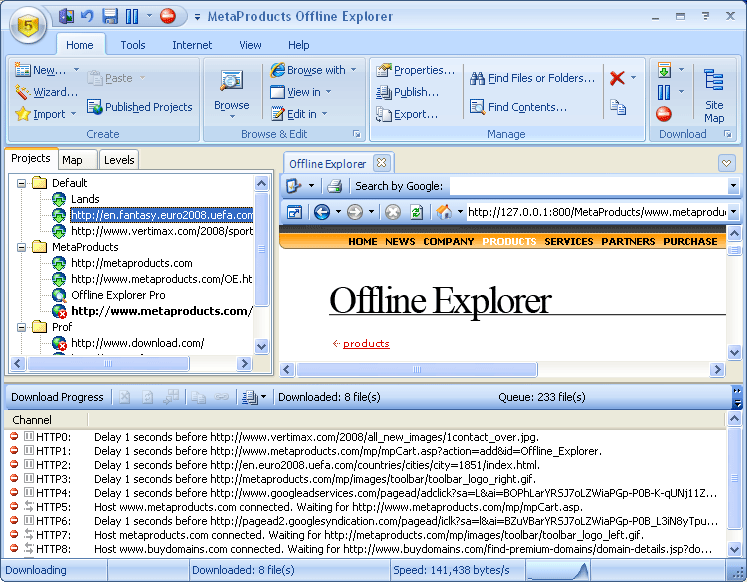Click the Save icon in quick access toolbar
Image resolution: width=747 pixels, height=582 pixels.
tap(110, 16)
